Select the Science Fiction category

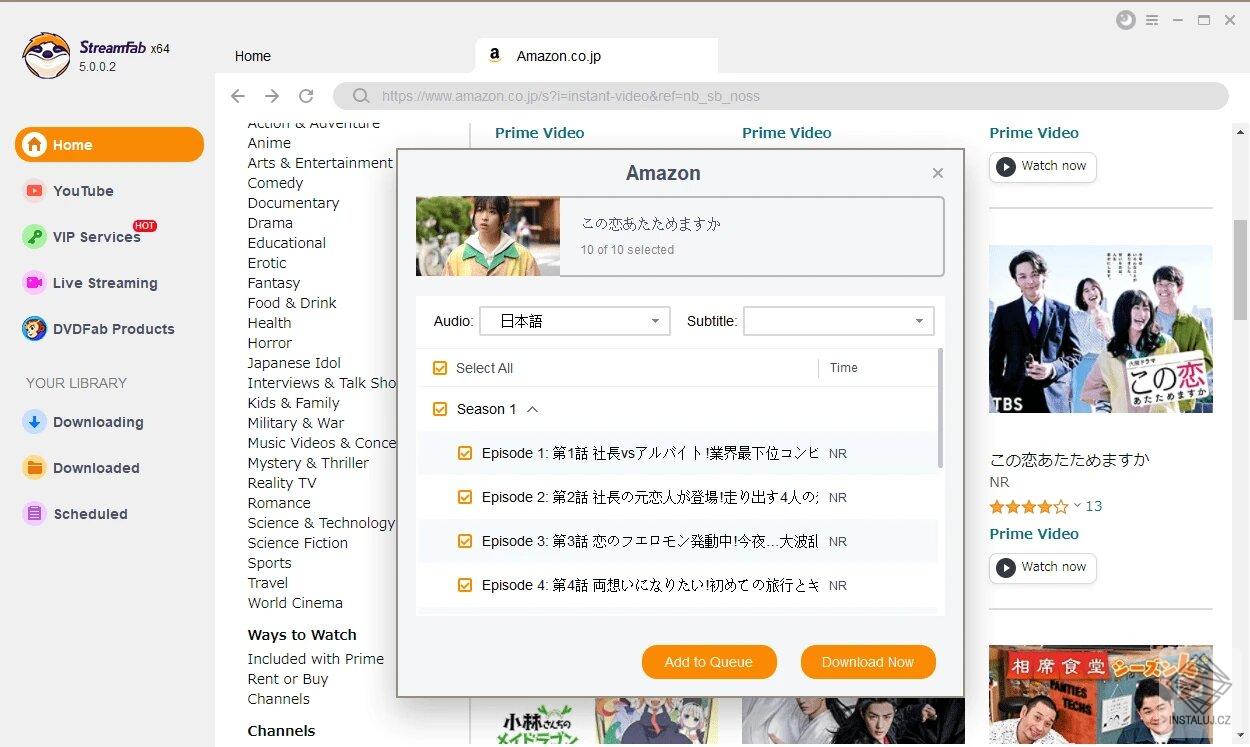pyautogui.click(x=298, y=543)
